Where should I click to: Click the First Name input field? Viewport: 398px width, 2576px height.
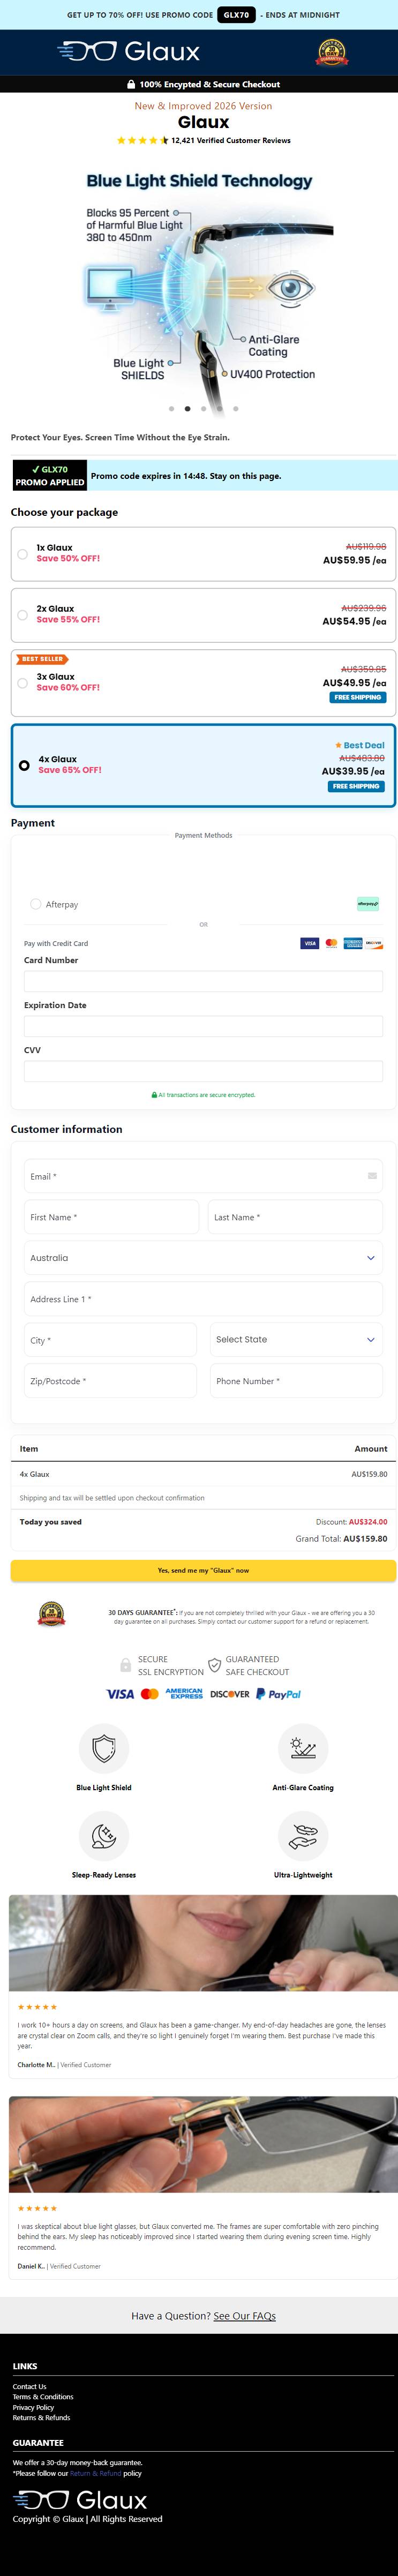click(x=111, y=1217)
